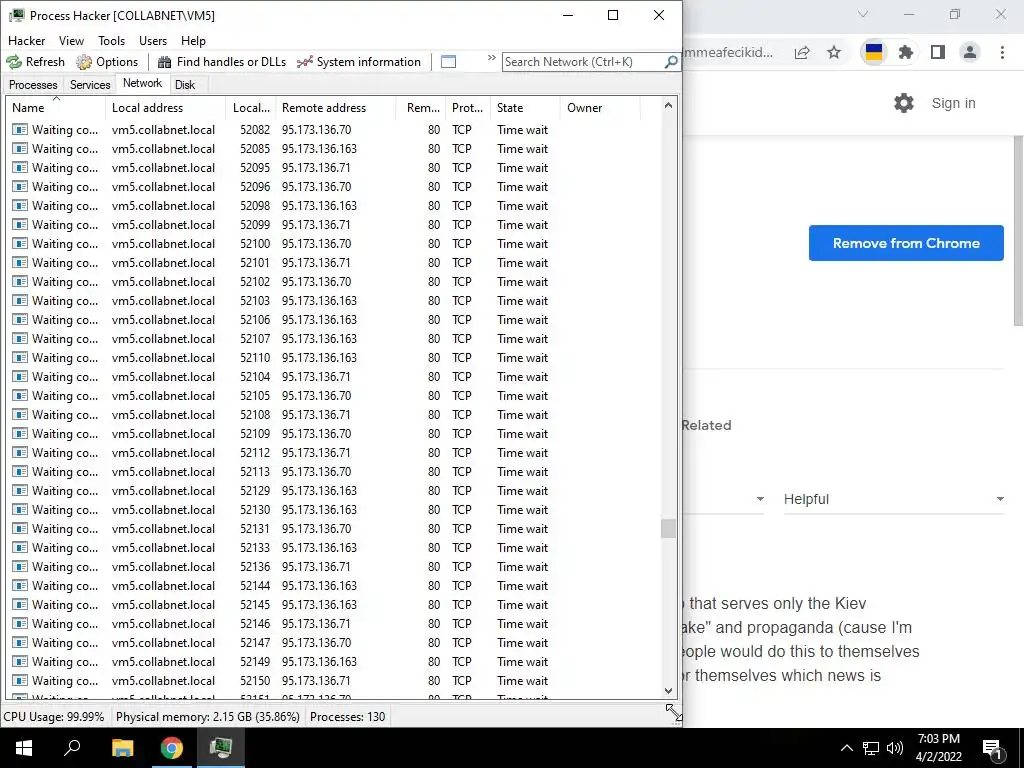This screenshot has width=1024, height=768.
Task: Click Physical memory status bar entry
Action: (208, 716)
